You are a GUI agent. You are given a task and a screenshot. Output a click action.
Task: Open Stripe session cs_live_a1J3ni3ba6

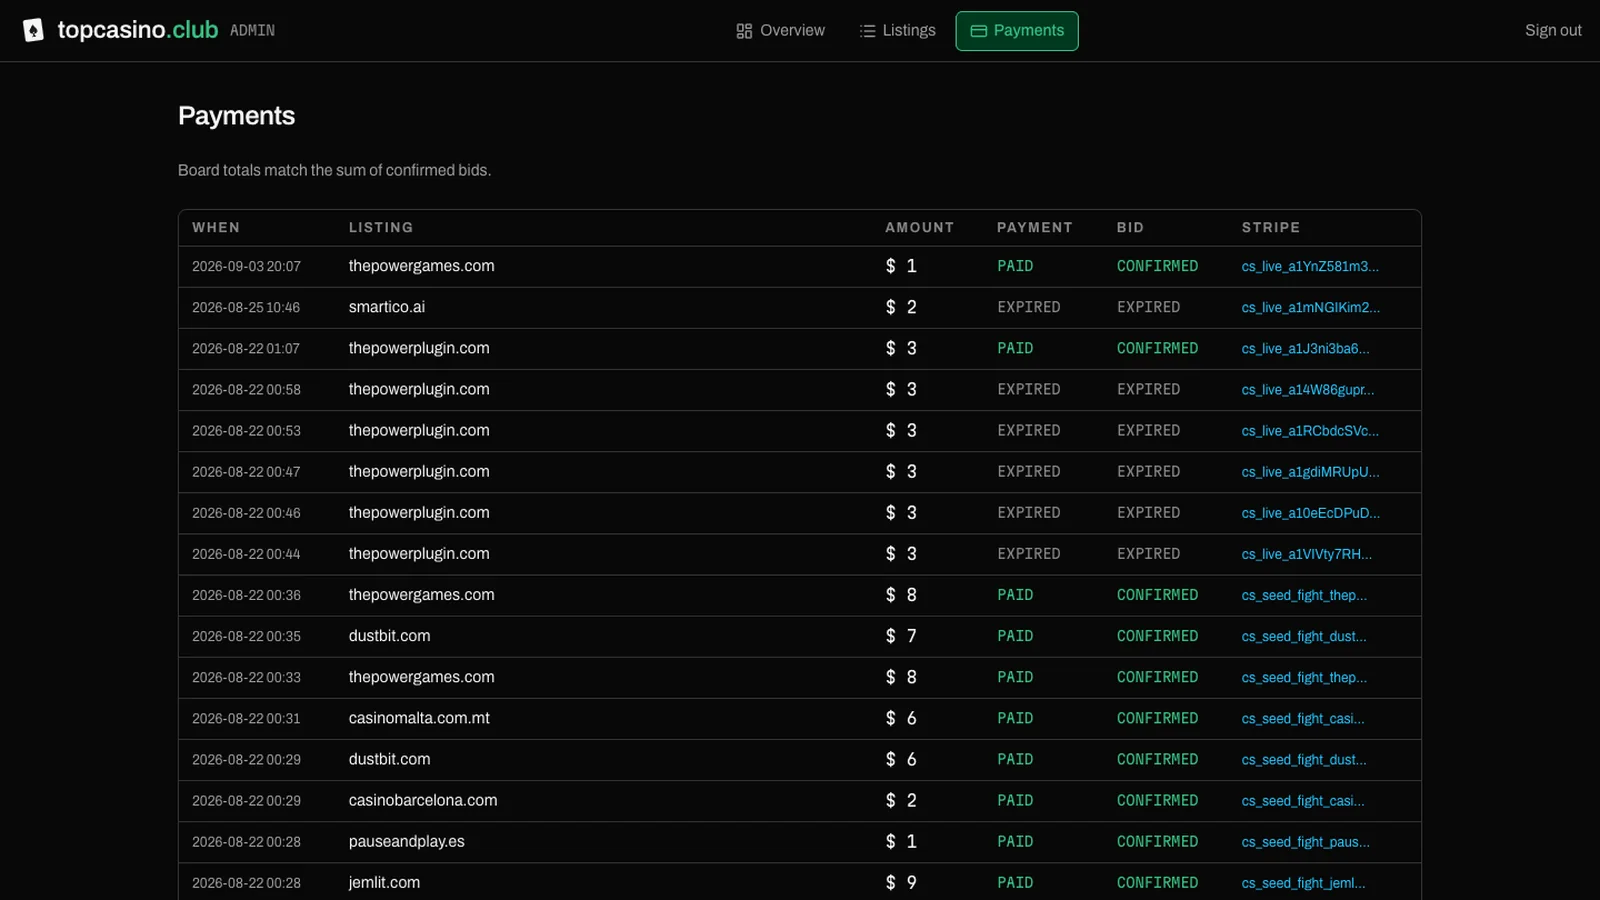[x=1305, y=349]
